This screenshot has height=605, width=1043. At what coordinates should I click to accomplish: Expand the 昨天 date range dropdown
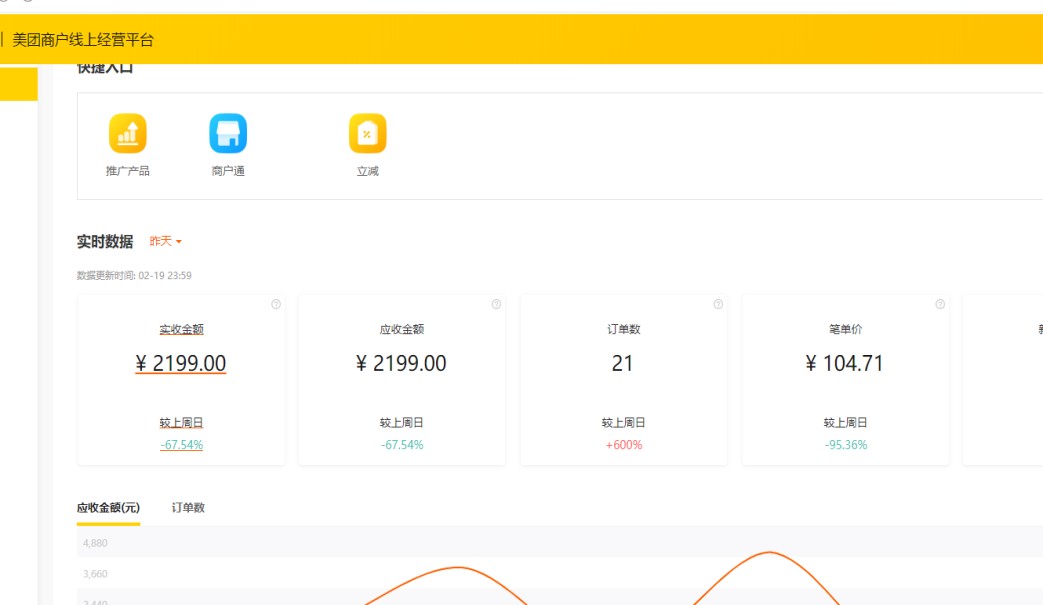click(x=165, y=242)
